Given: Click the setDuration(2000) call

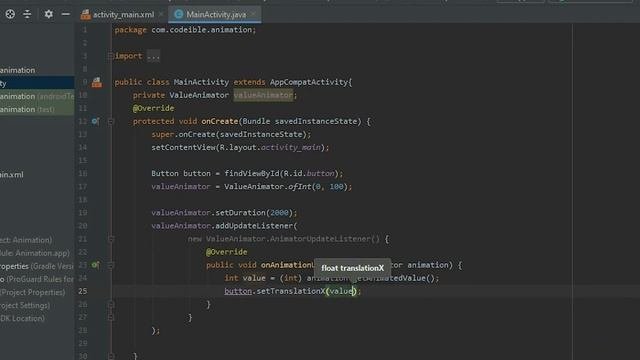Looking at the screenshot, I should point(253,213).
